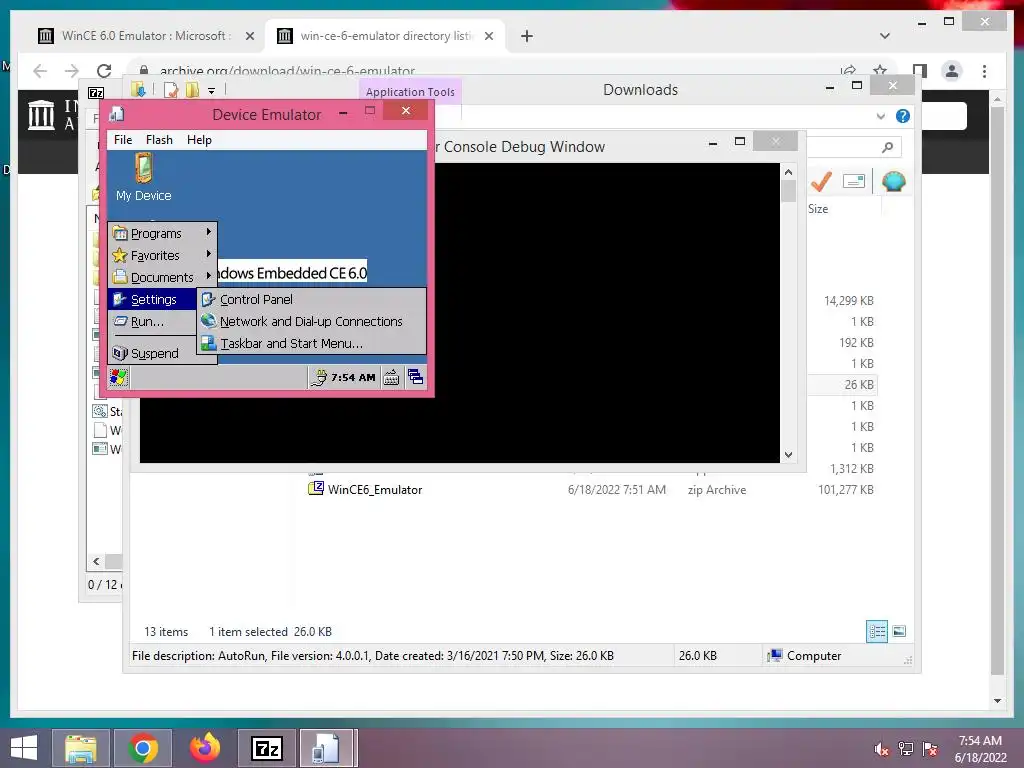The image size is (1024, 768).
Task: Open Documents submenu in CE start menu
Action: [163, 277]
